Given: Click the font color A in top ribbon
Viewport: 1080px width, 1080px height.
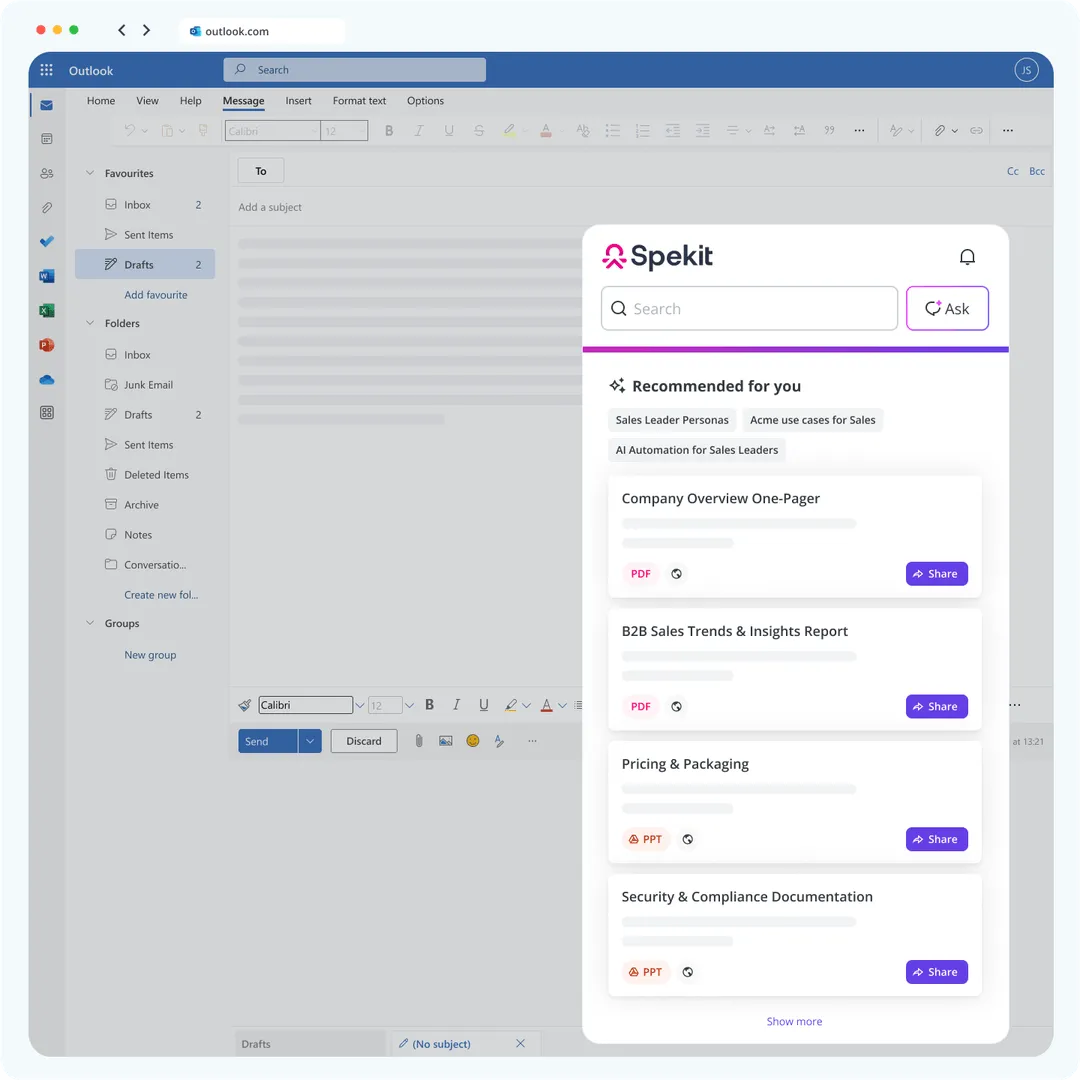Looking at the screenshot, I should coord(546,131).
